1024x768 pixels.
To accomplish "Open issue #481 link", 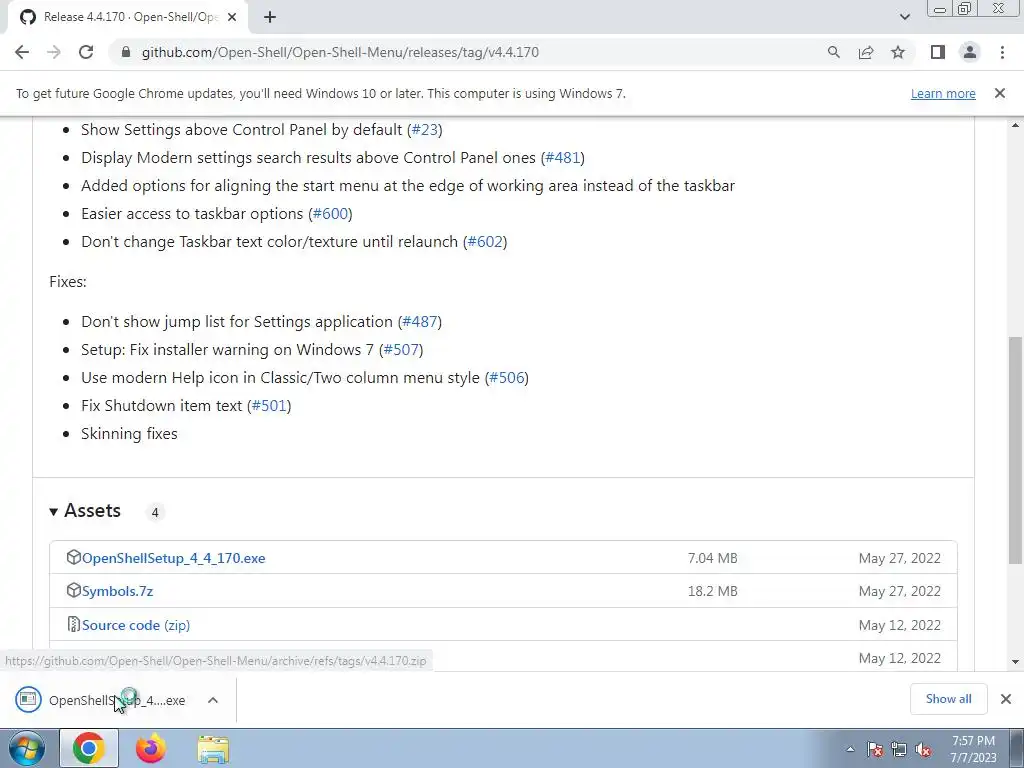I will pyautogui.click(x=562, y=157).
